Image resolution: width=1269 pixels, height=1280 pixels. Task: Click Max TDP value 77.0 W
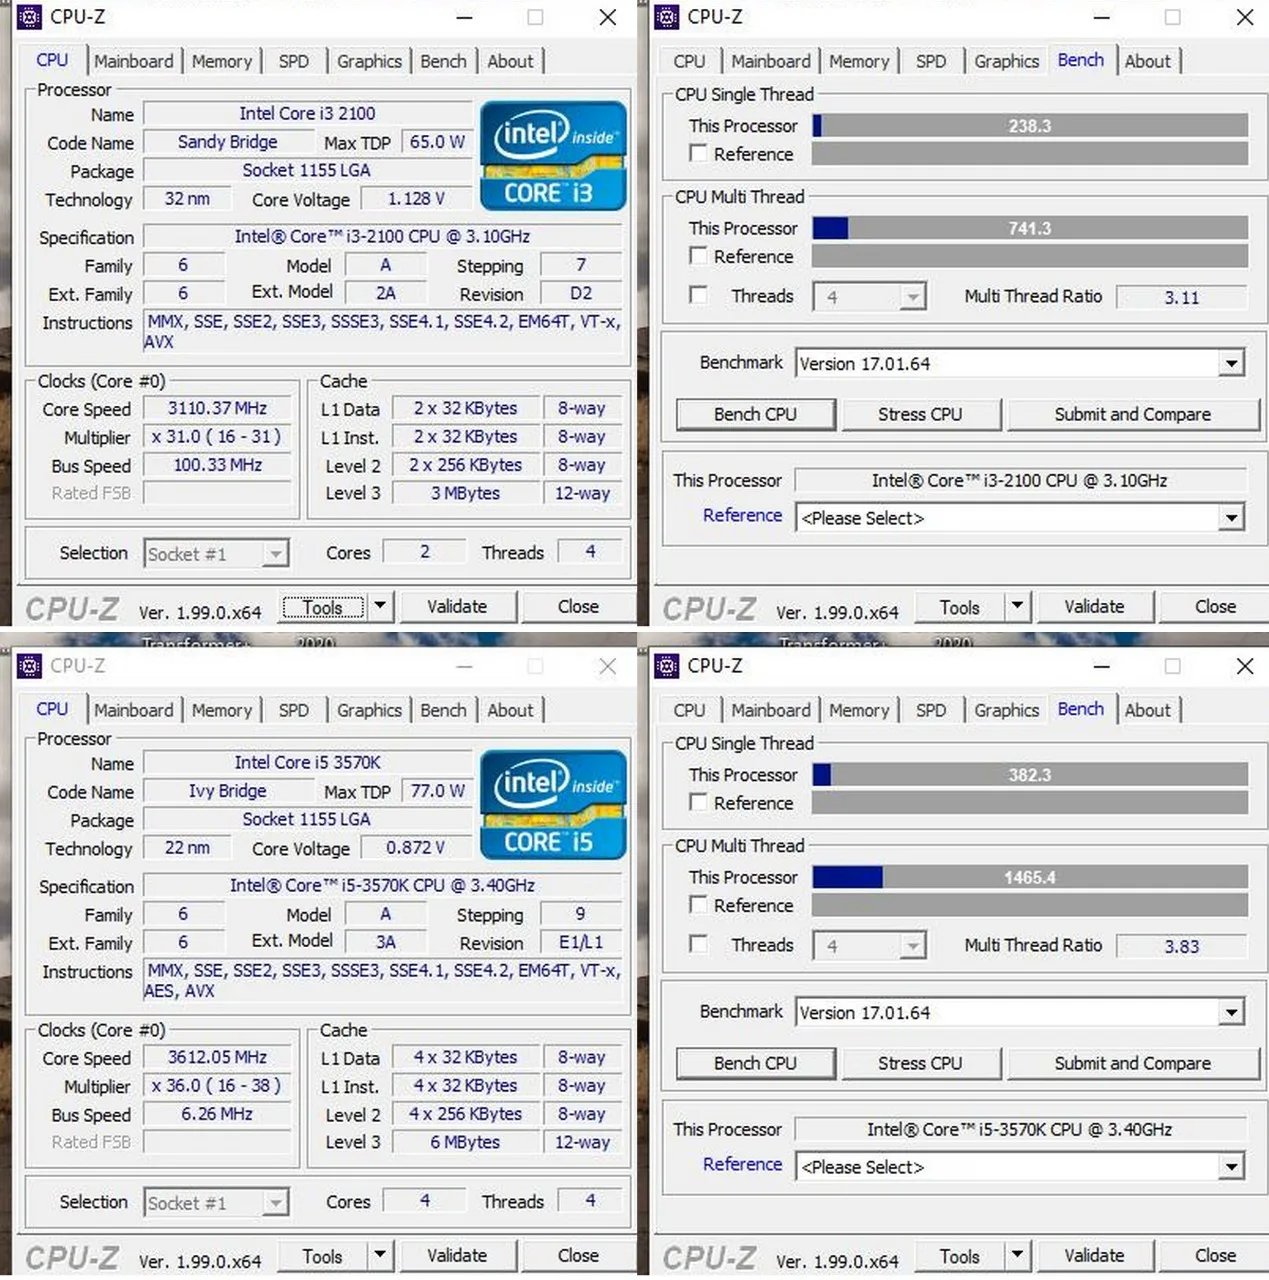437,791
